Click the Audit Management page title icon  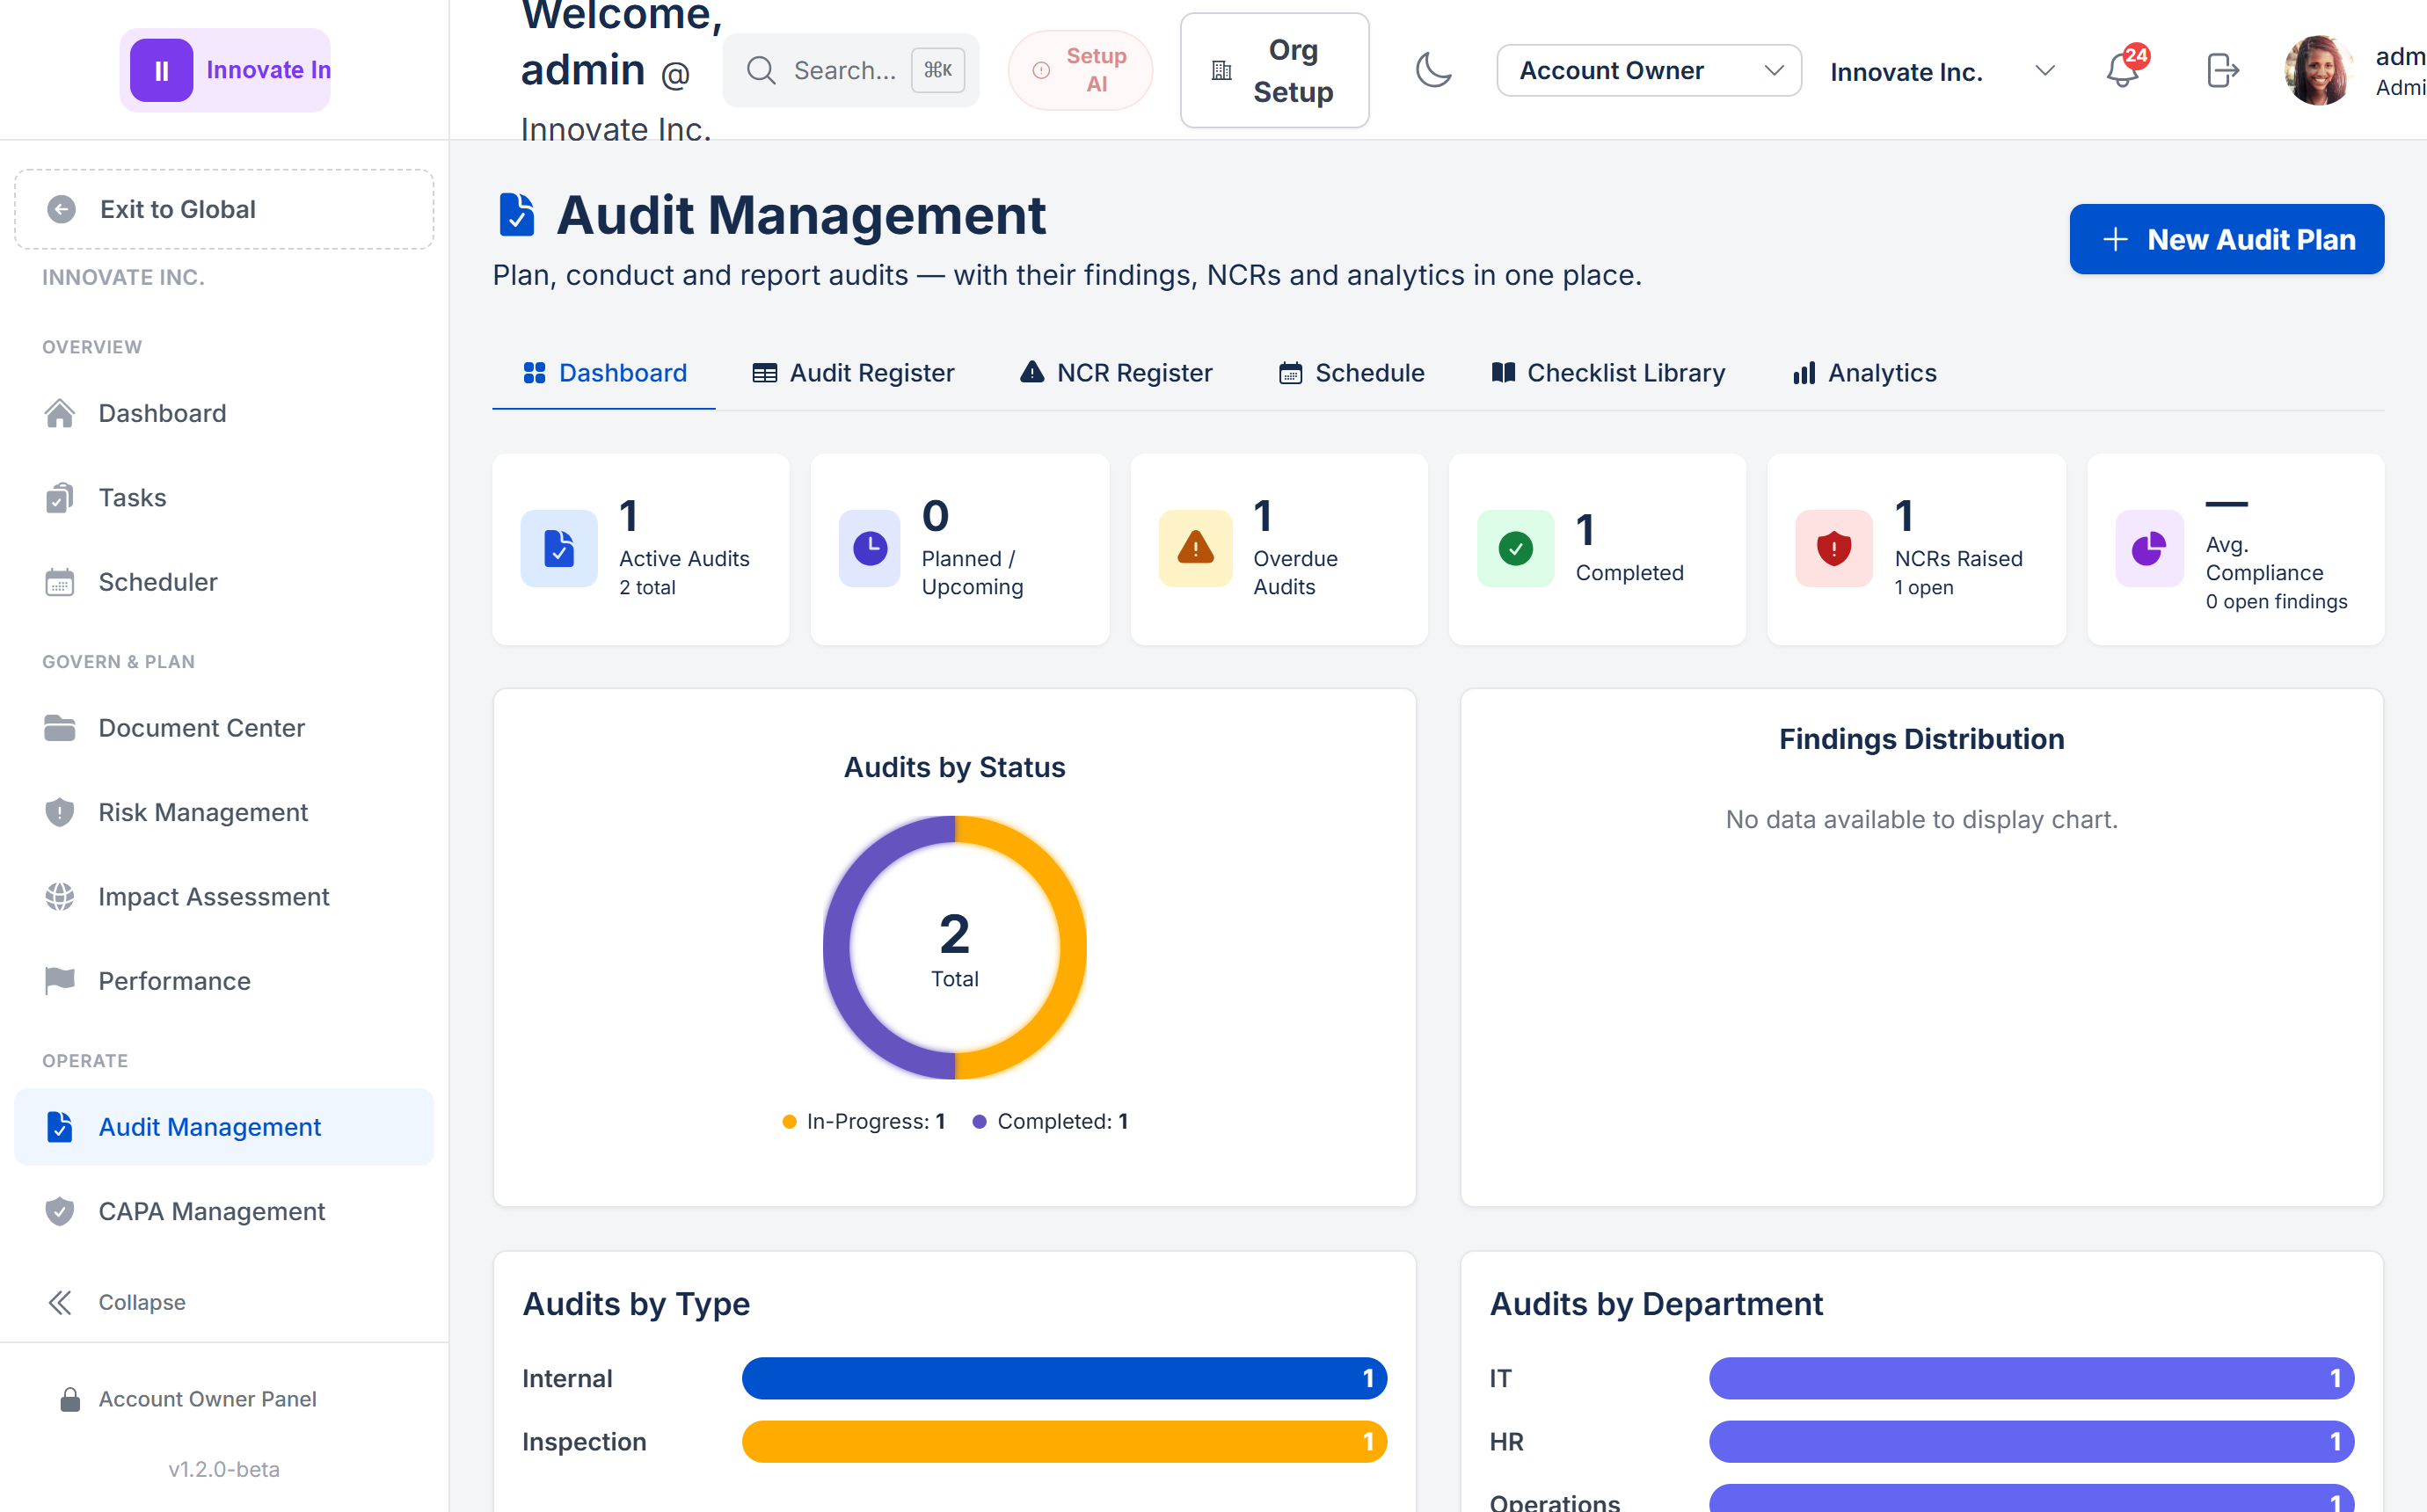[x=517, y=215]
